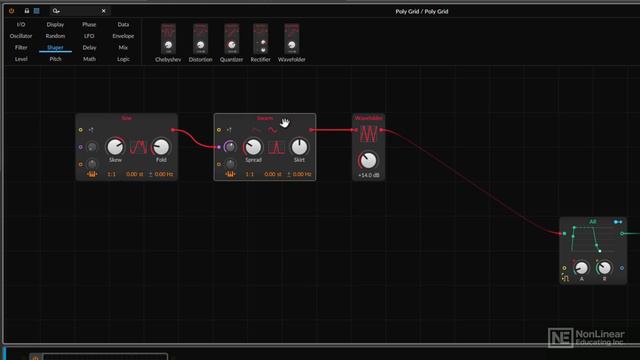
Task: Open the Display module category
Action: coord(55,24)
